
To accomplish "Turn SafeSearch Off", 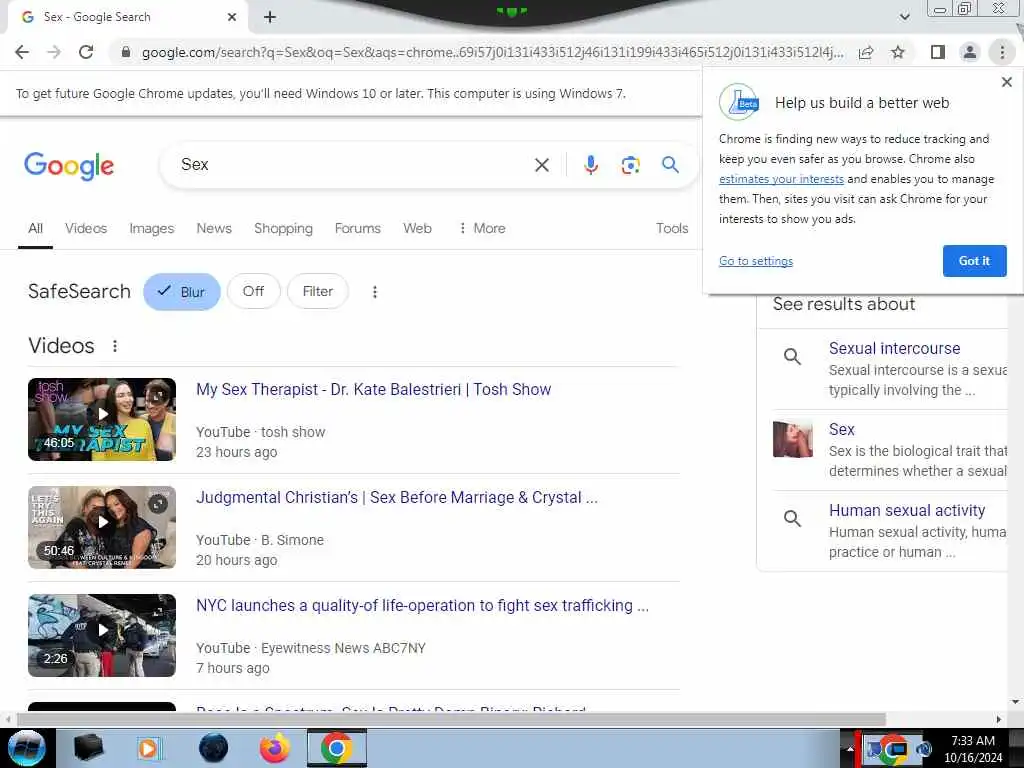I will (x=253, y=292).
